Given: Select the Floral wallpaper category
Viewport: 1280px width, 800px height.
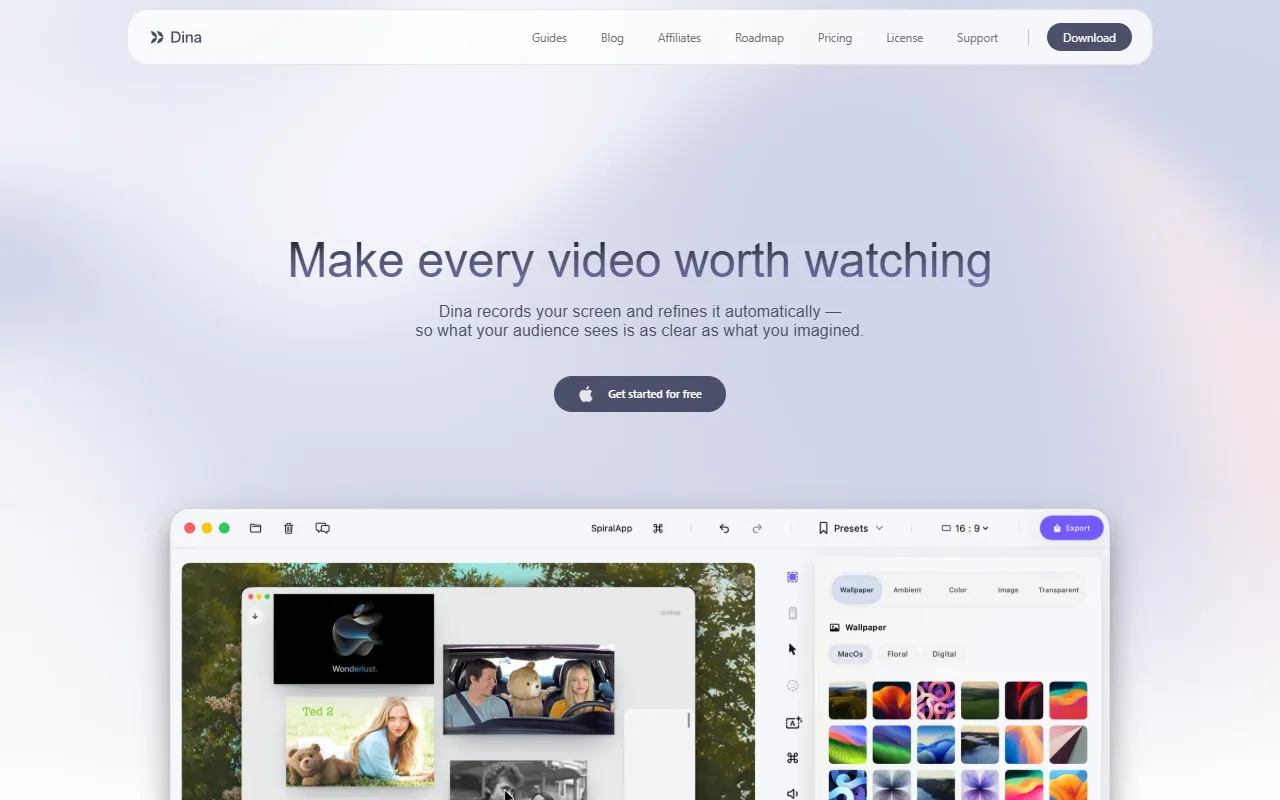Looking at the screenshot, I should 897,654.
